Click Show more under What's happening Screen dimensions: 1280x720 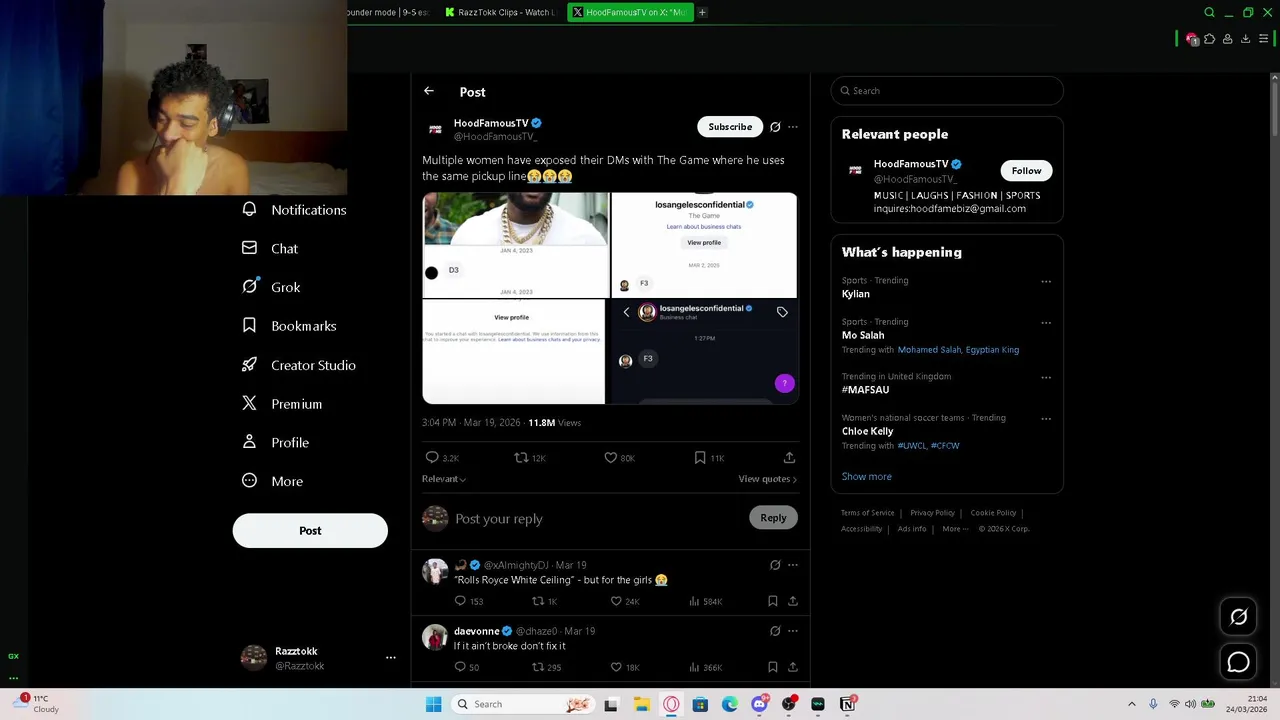click(866, 477)
